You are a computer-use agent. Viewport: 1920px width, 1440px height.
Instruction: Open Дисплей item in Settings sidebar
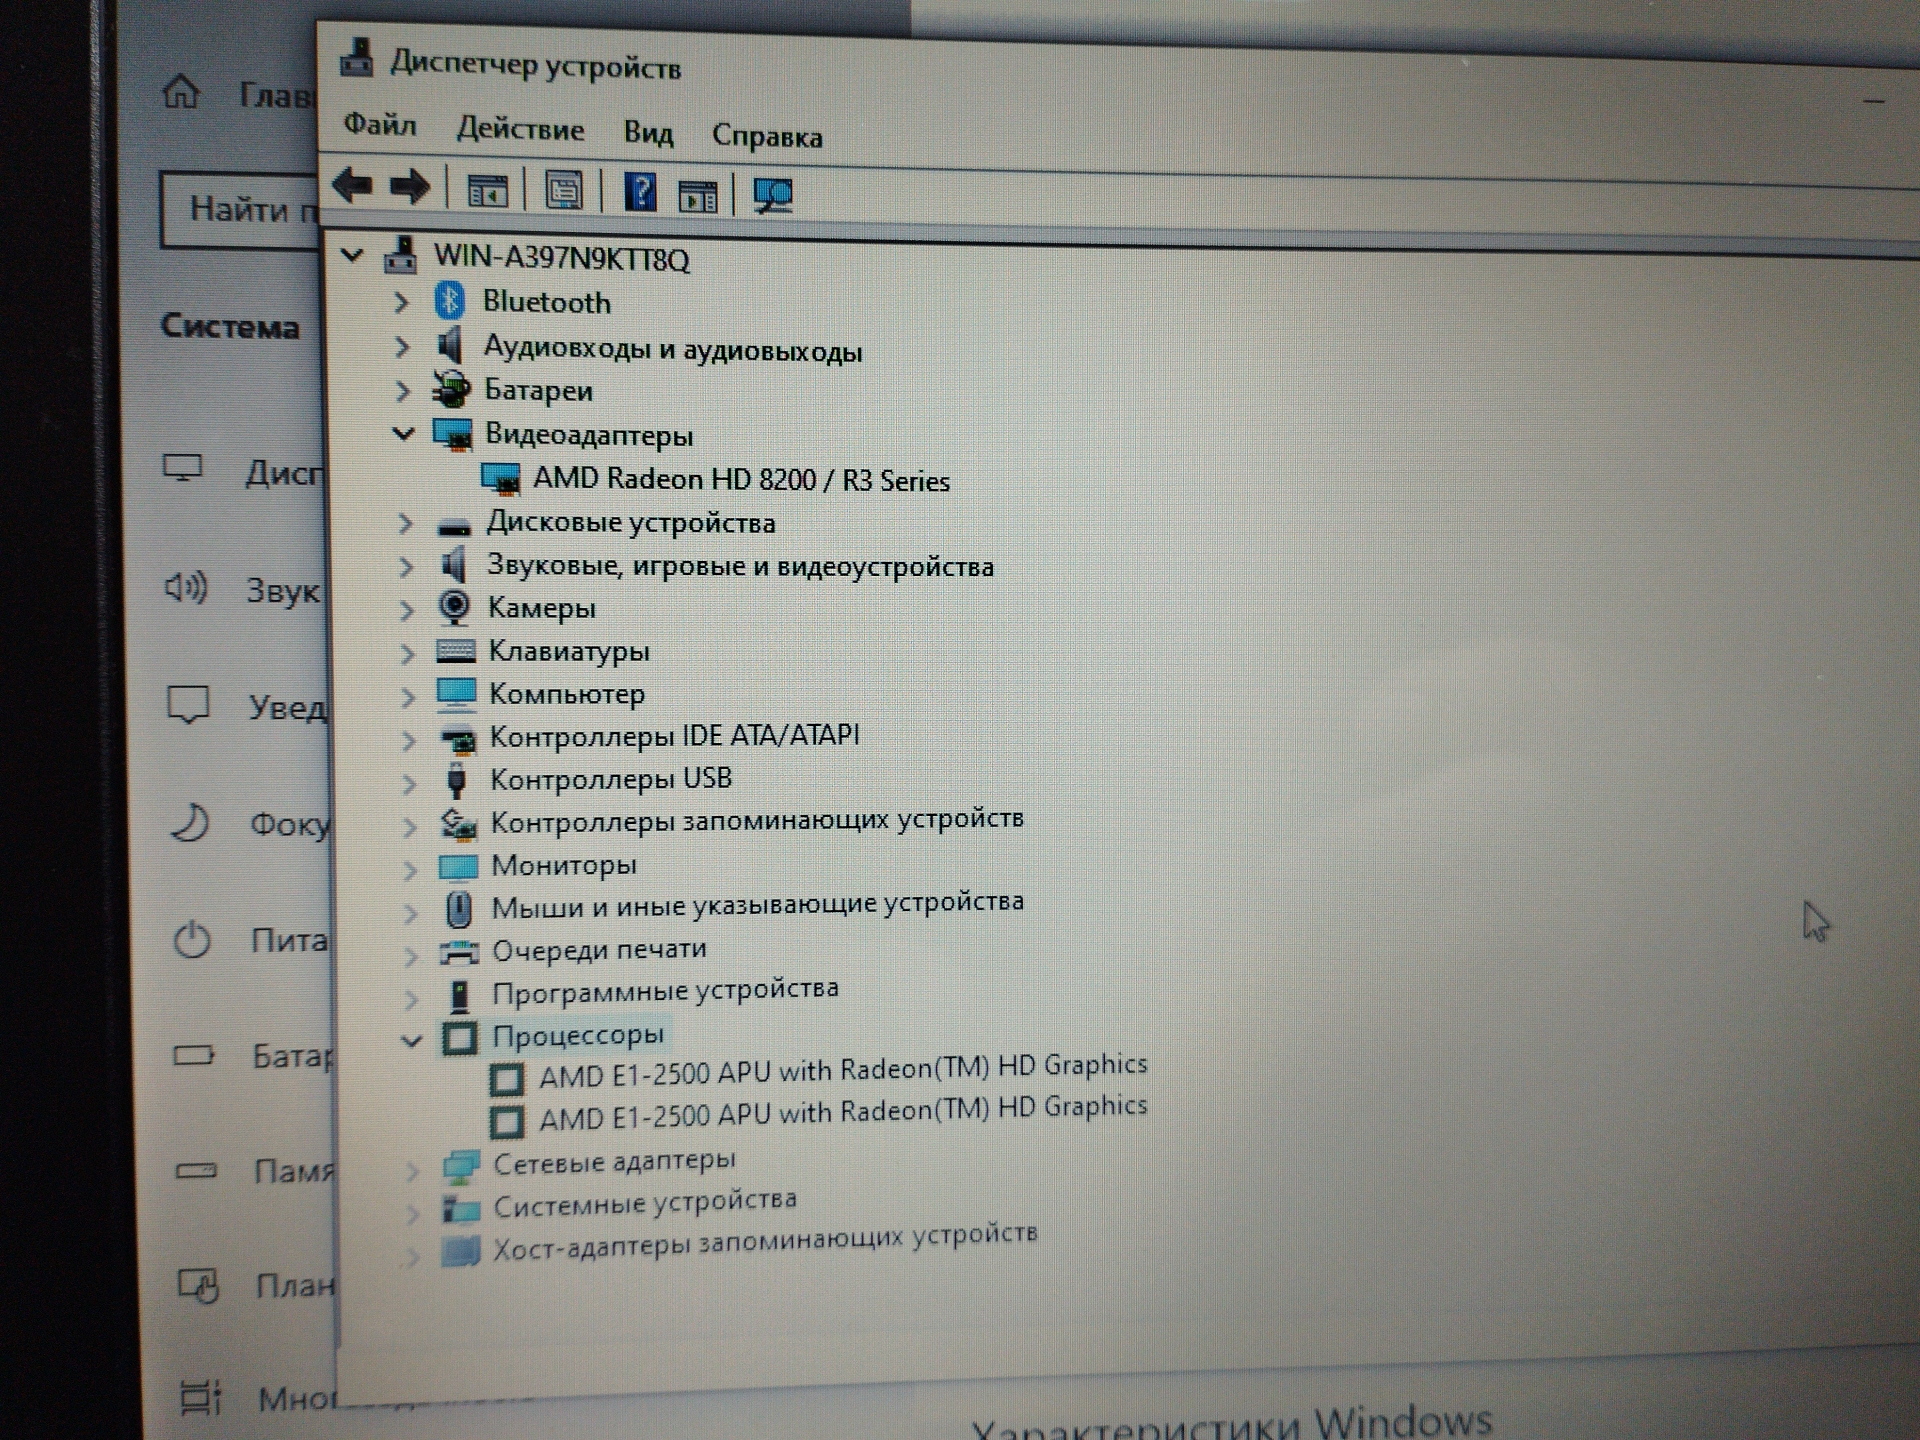(246, 470)
